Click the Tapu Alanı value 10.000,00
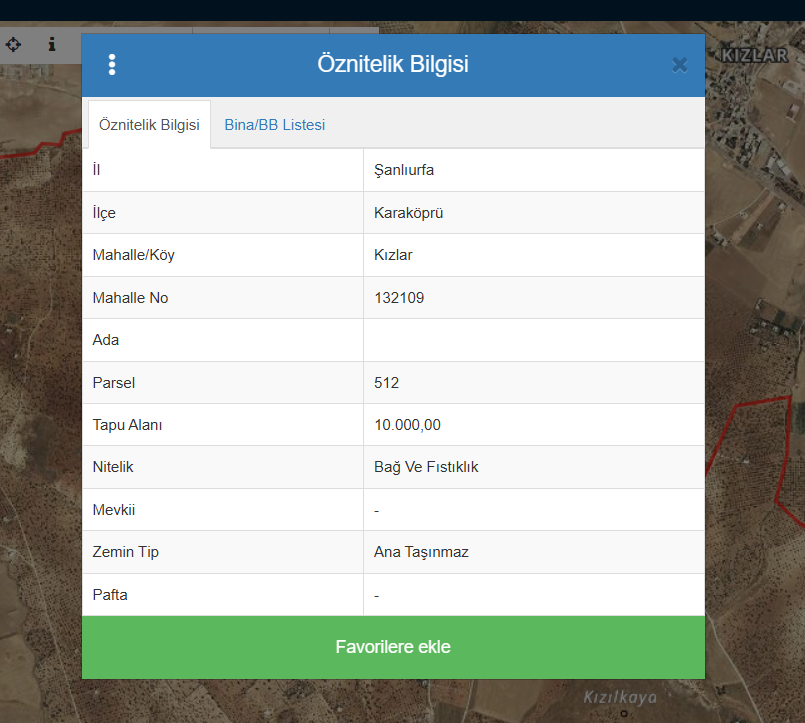805x723 pixels. (407, 425)
